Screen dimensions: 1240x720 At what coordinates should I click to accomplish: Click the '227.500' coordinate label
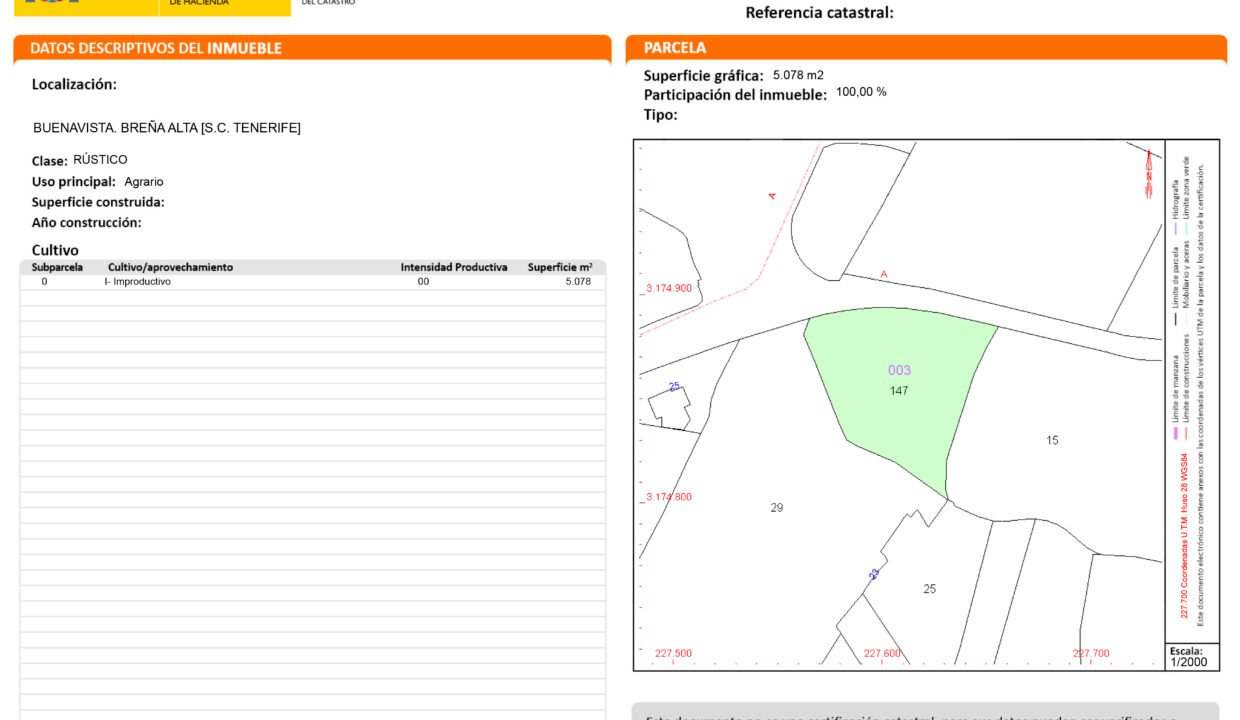tap(673, 654)
